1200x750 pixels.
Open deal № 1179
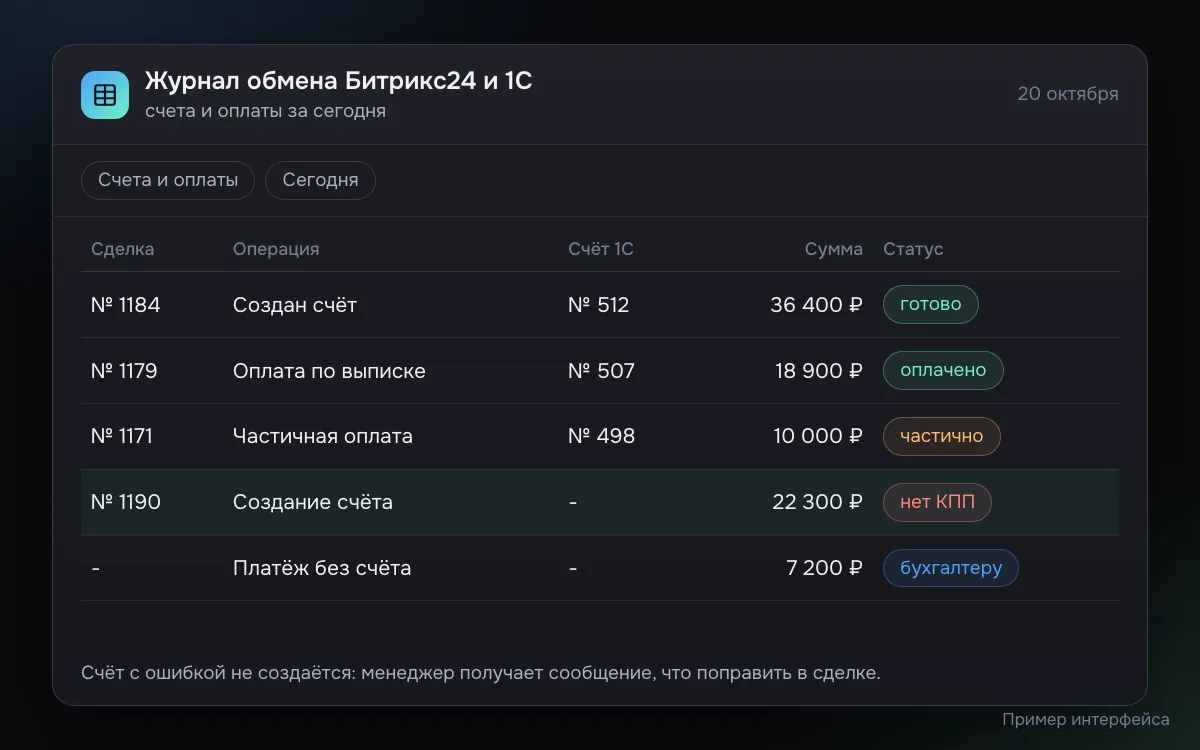point(124,371)
